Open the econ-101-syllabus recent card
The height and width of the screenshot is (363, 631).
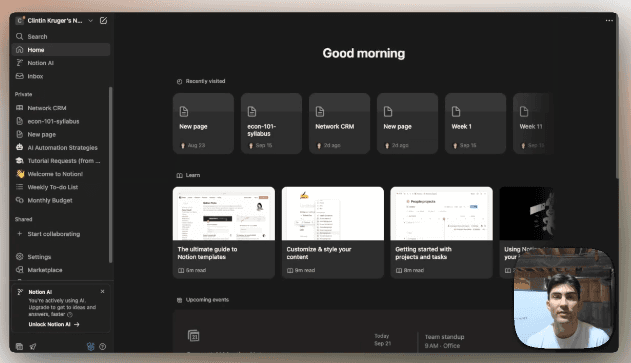(x=271, y=124)
